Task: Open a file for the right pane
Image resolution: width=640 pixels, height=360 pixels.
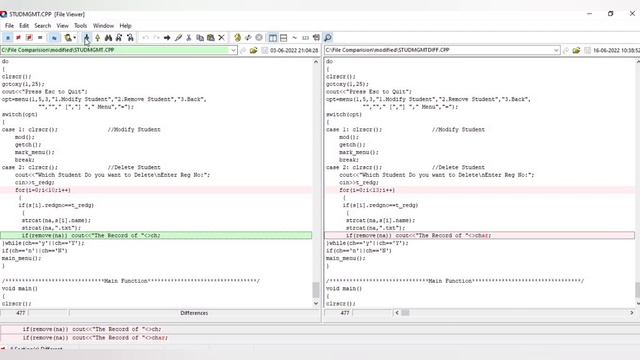Action: click(x=576, y=50)
